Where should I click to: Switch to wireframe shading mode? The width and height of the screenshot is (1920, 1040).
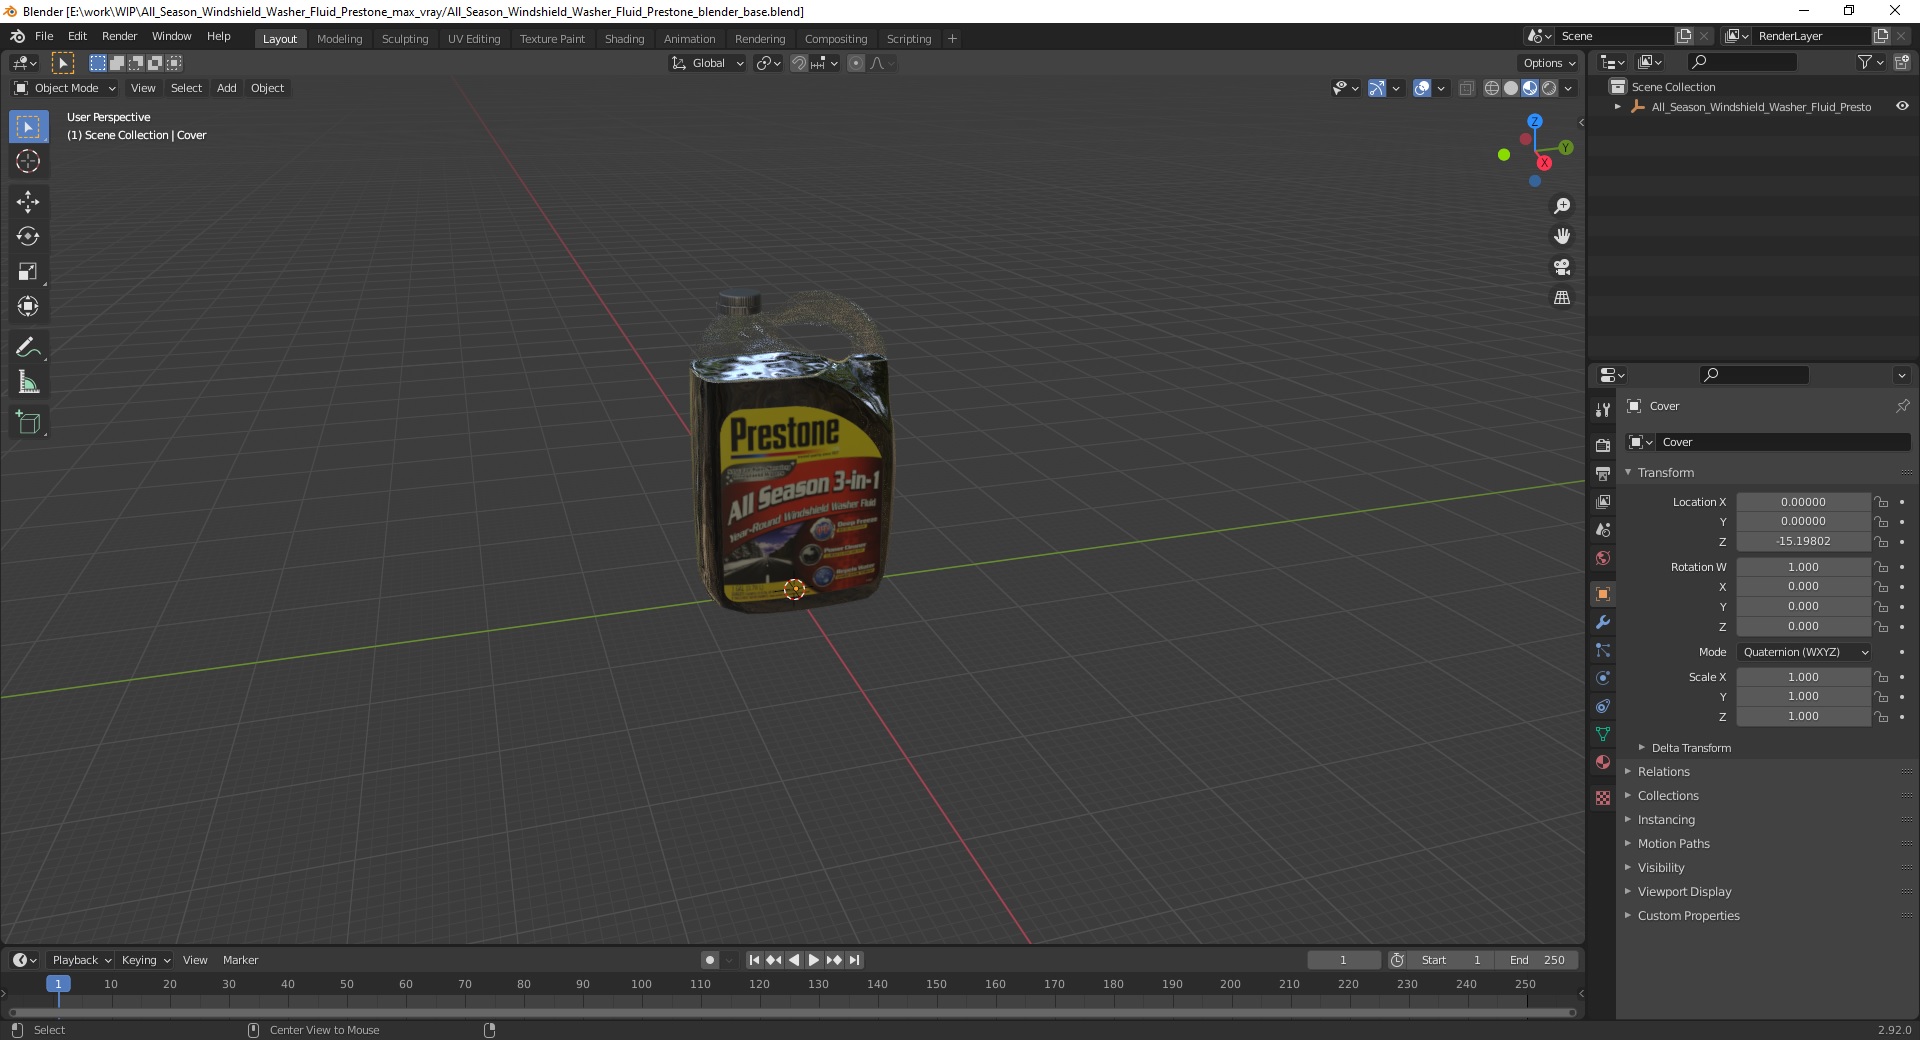pyautogui.click(x=1492, y=88)
